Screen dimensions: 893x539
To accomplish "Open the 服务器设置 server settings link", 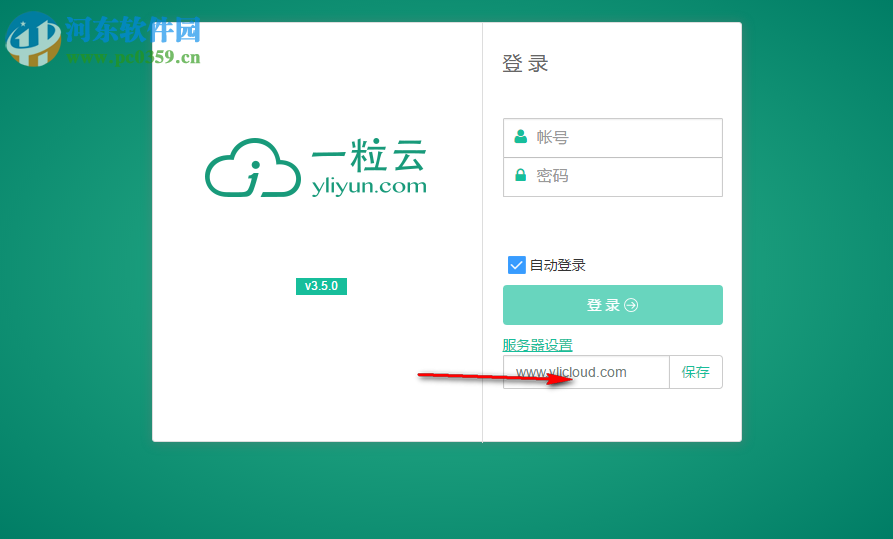I will [537, 345].
